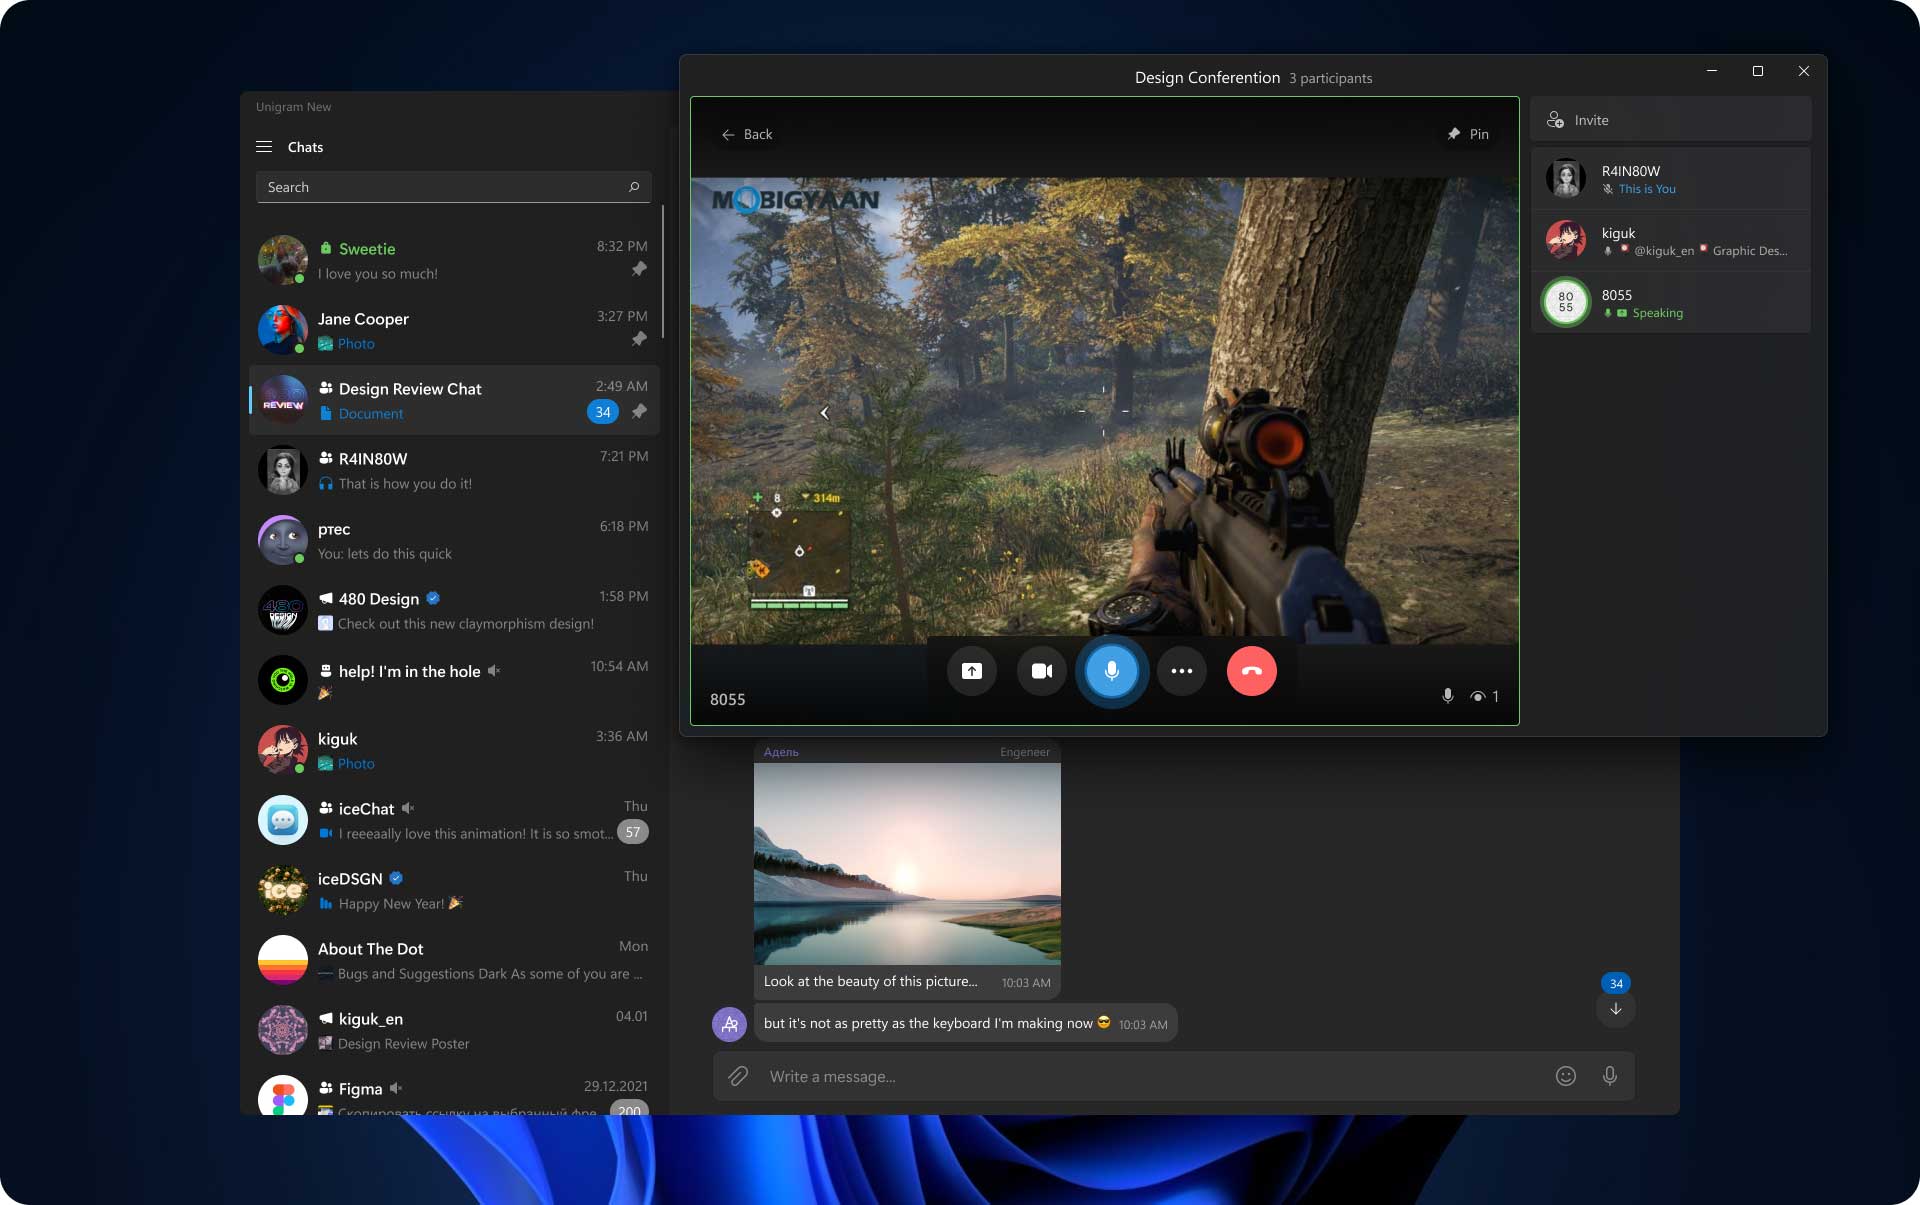This screenshot has width=1920, height=1205.
Task: Toggle the blue microphone button
Action: [1112, 671]
